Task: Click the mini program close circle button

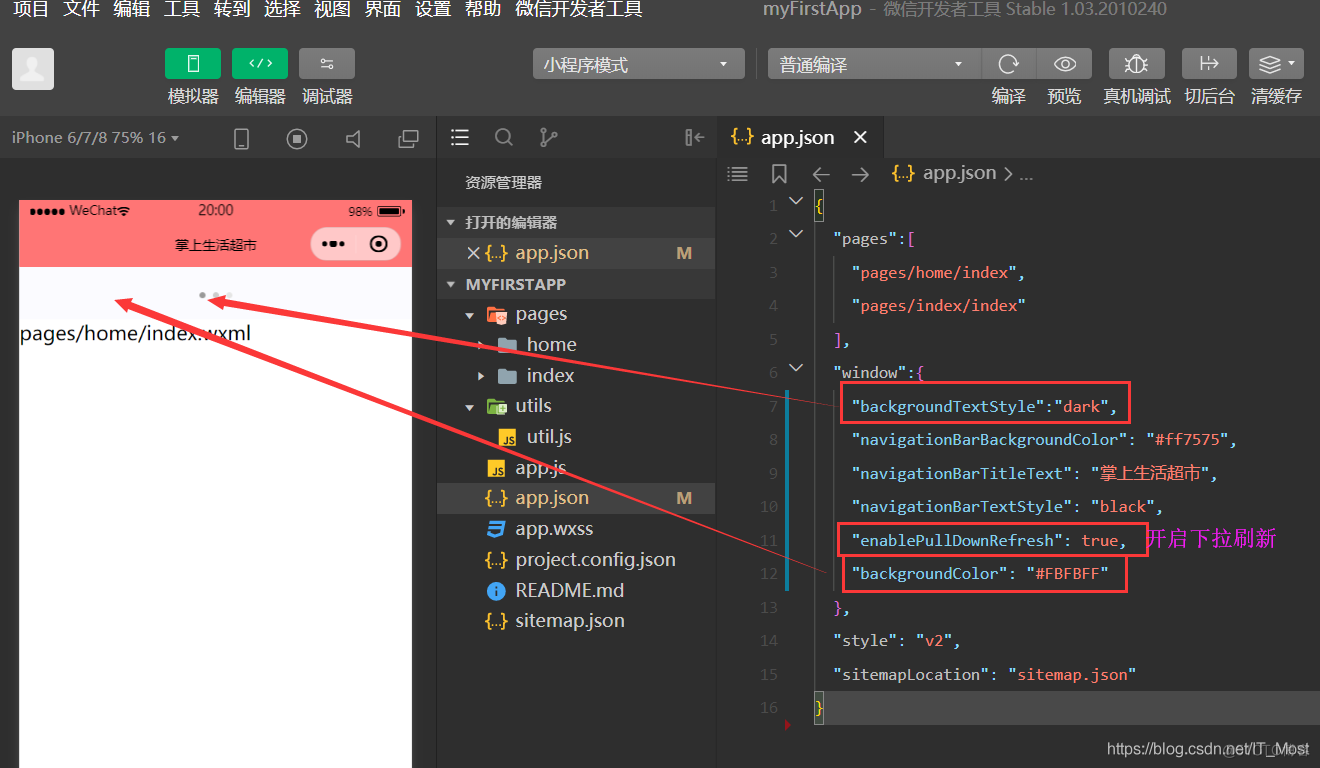Action: [378, 244]
